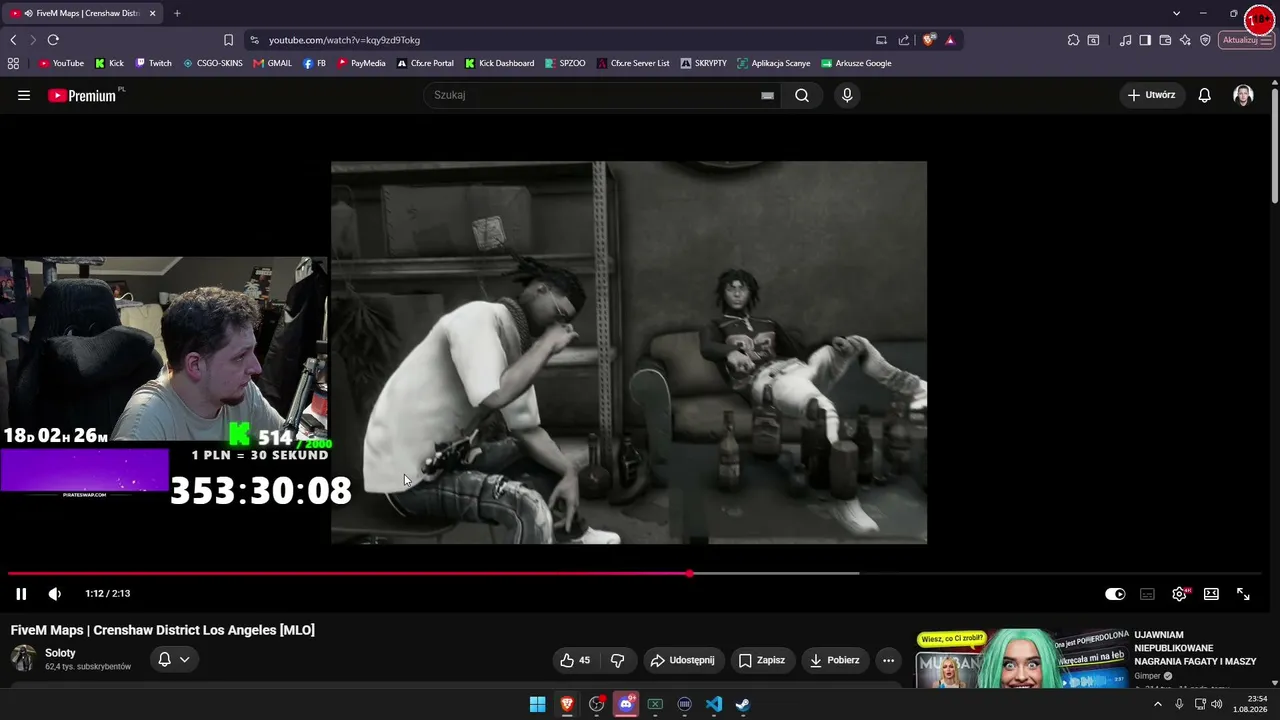This screenshot has height=720, width=1280.
Task: Switch to theater mode
Action: click(1211, 594)
